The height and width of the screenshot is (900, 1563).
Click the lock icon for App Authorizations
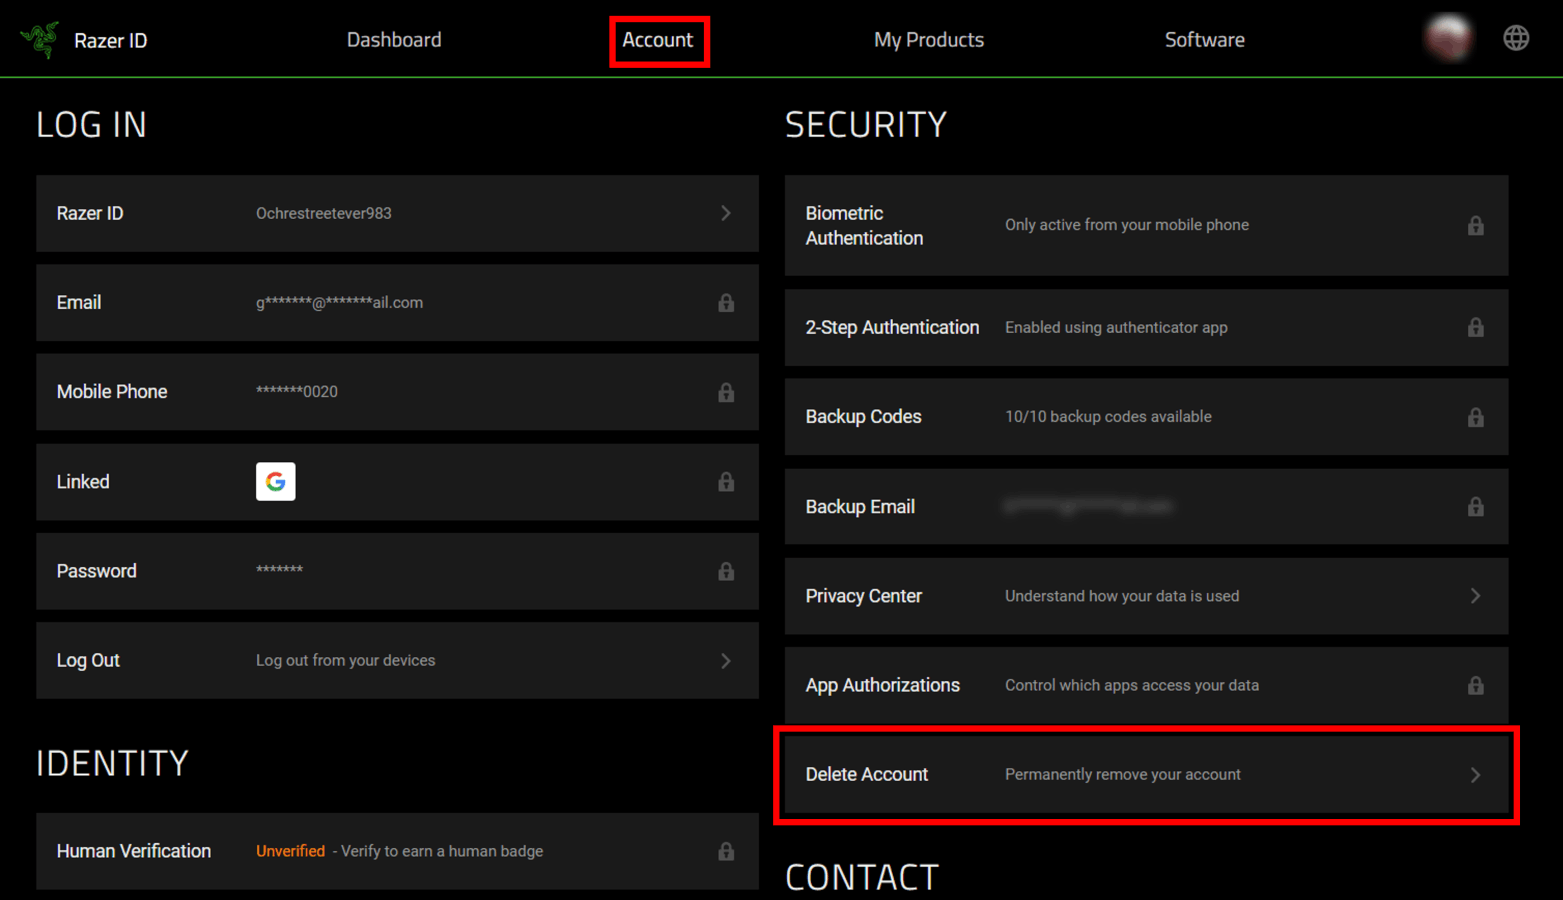coord(1476,685)
